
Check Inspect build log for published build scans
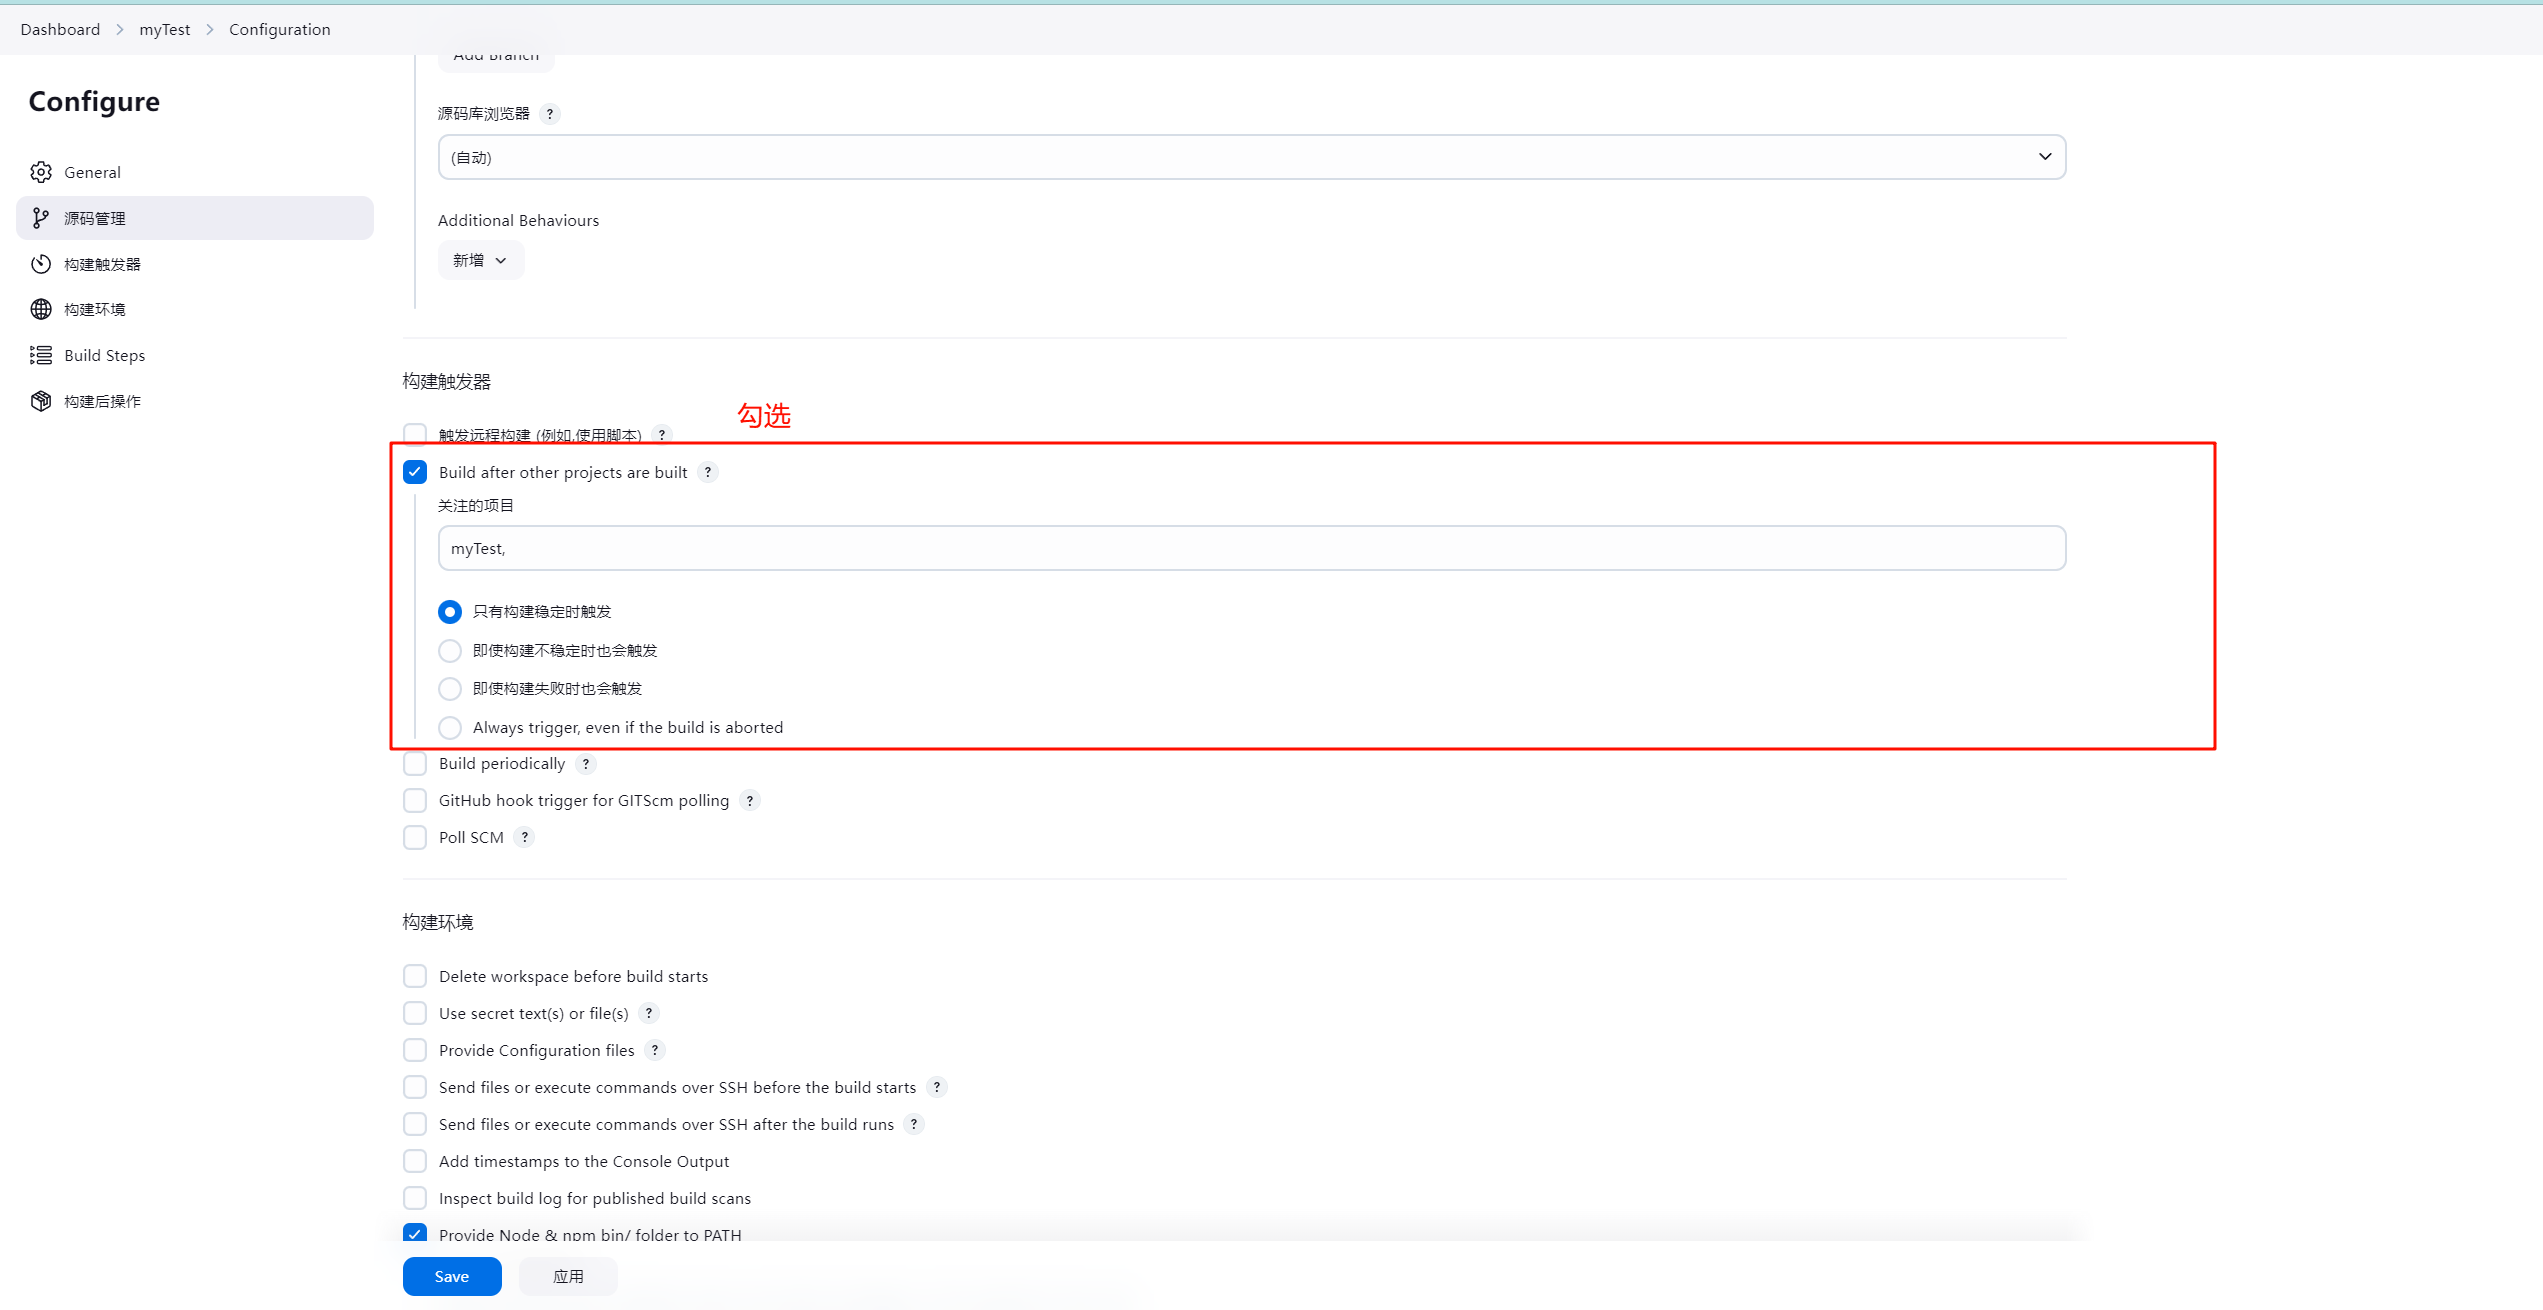click(415, 1198)
